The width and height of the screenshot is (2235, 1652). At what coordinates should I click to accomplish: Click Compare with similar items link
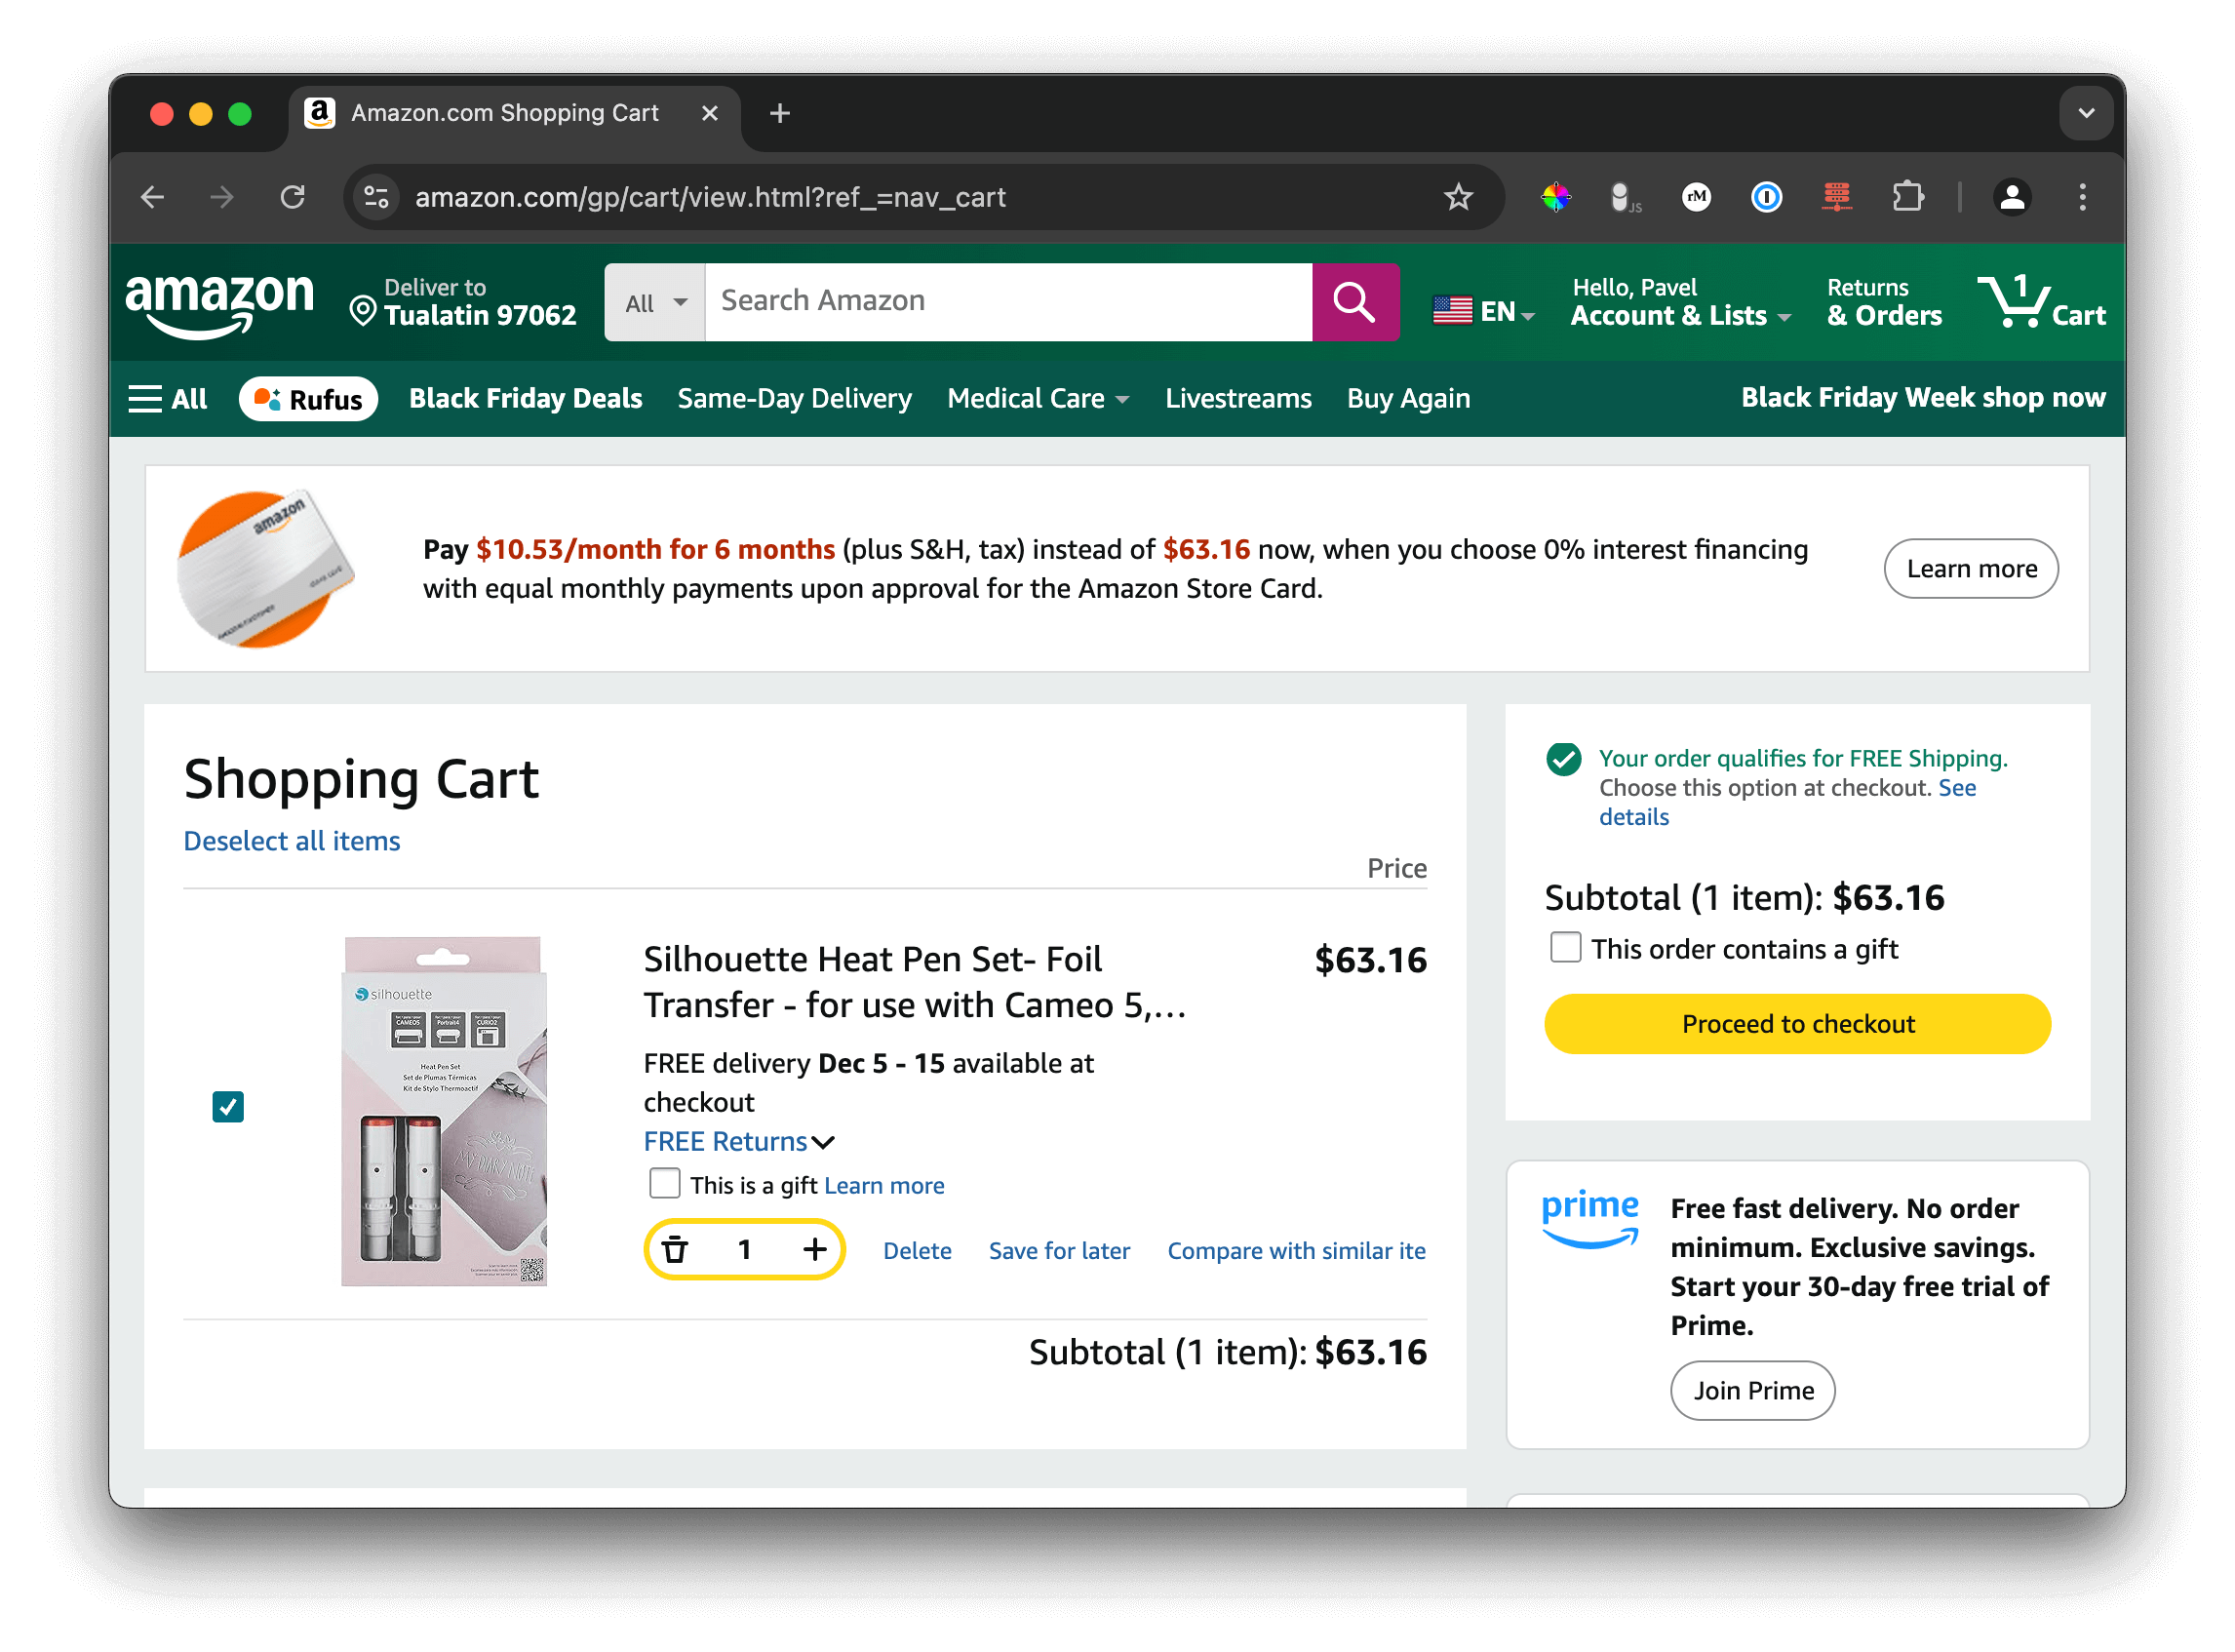coord(1296,1250)
